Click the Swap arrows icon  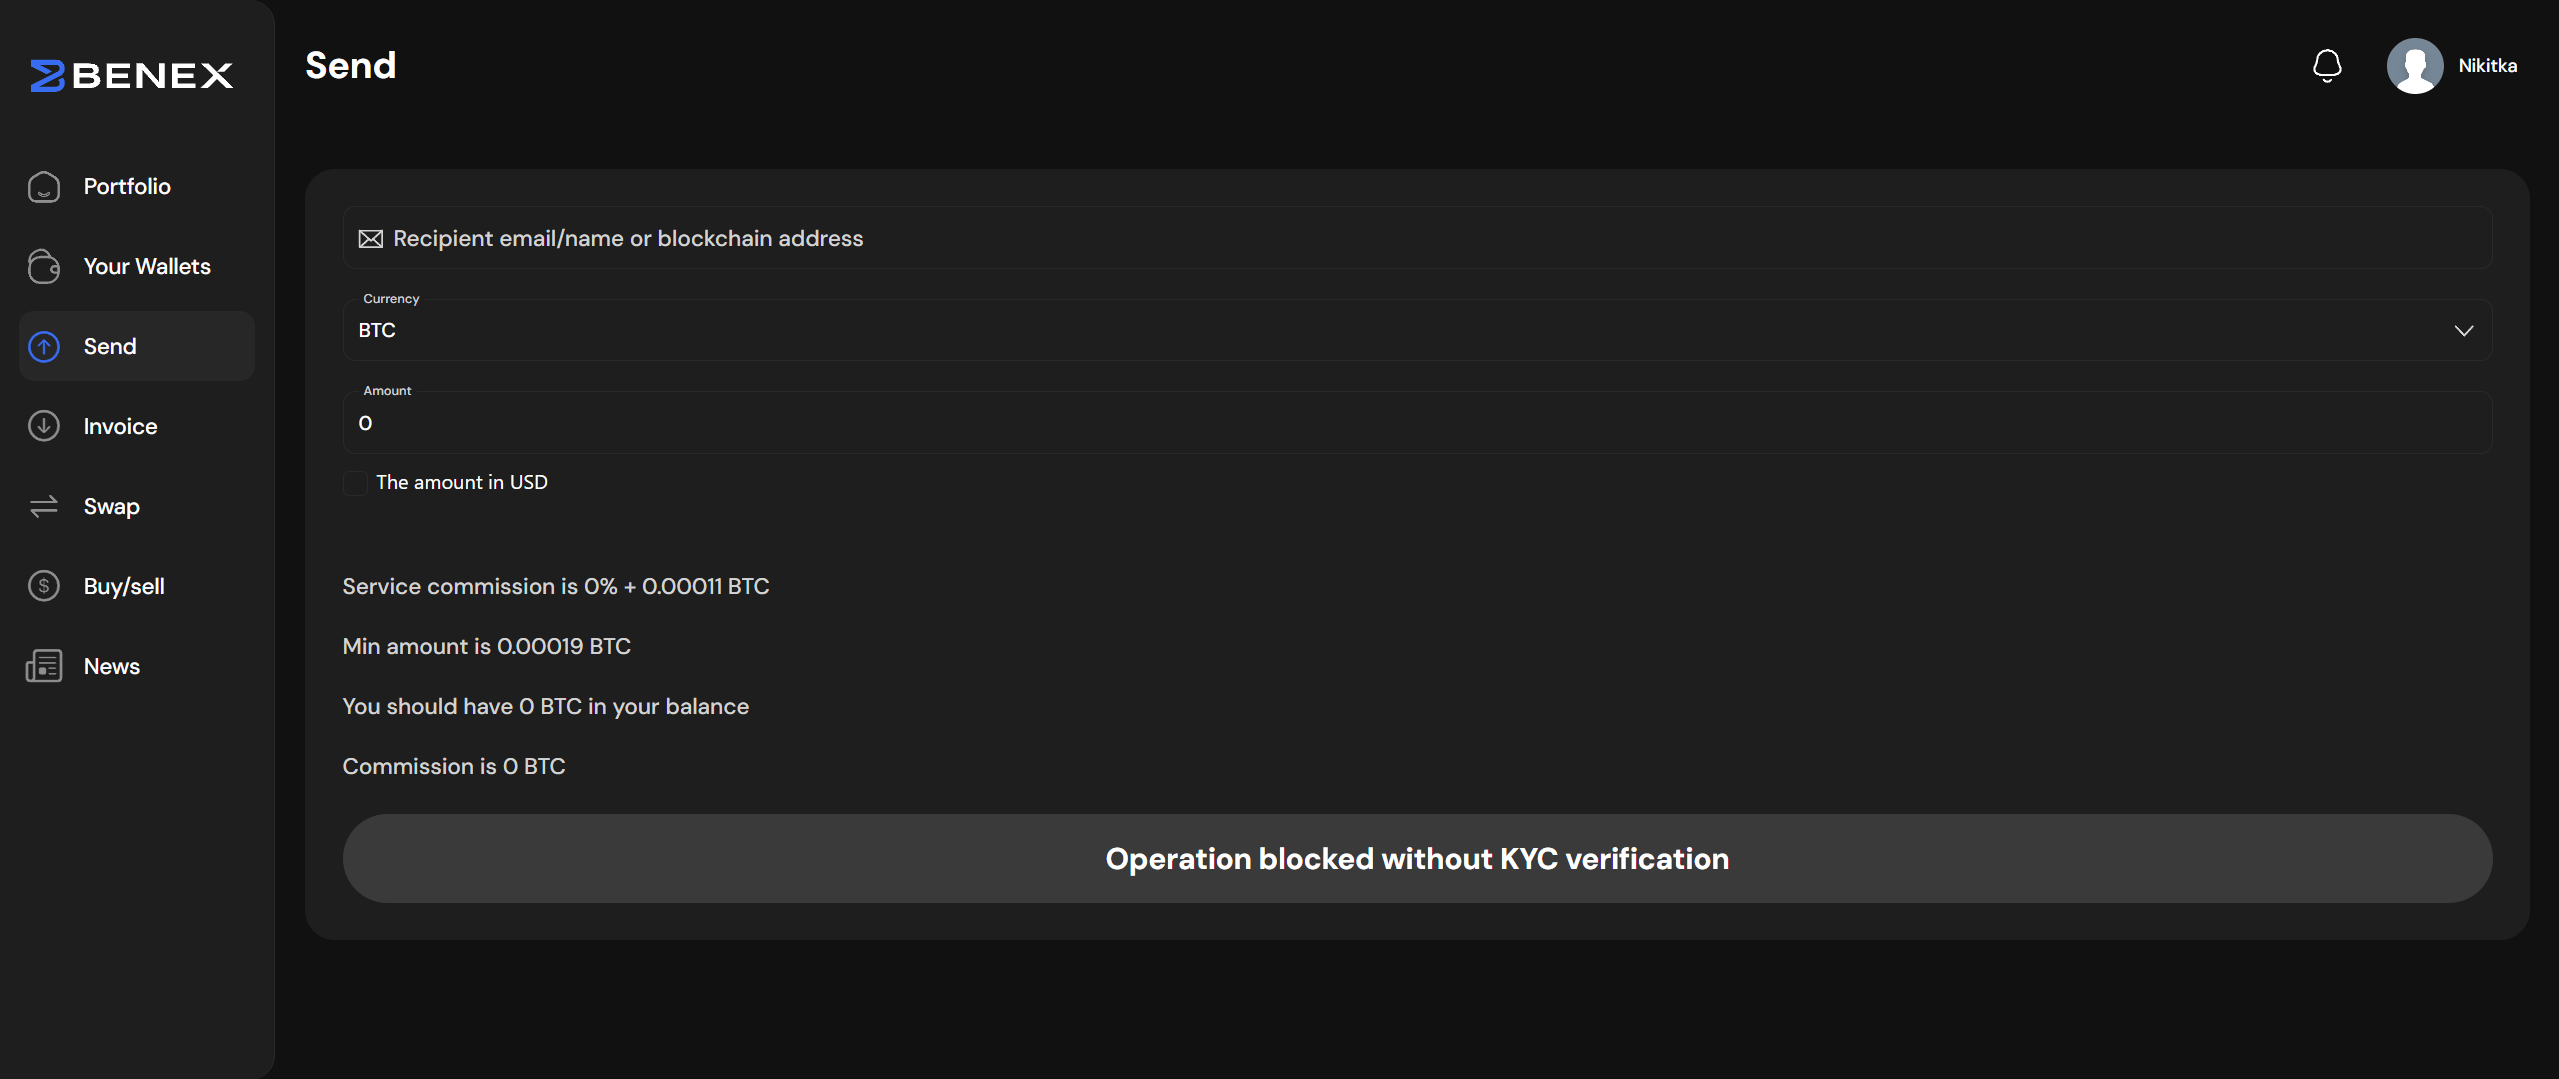(x=44, y=507)
